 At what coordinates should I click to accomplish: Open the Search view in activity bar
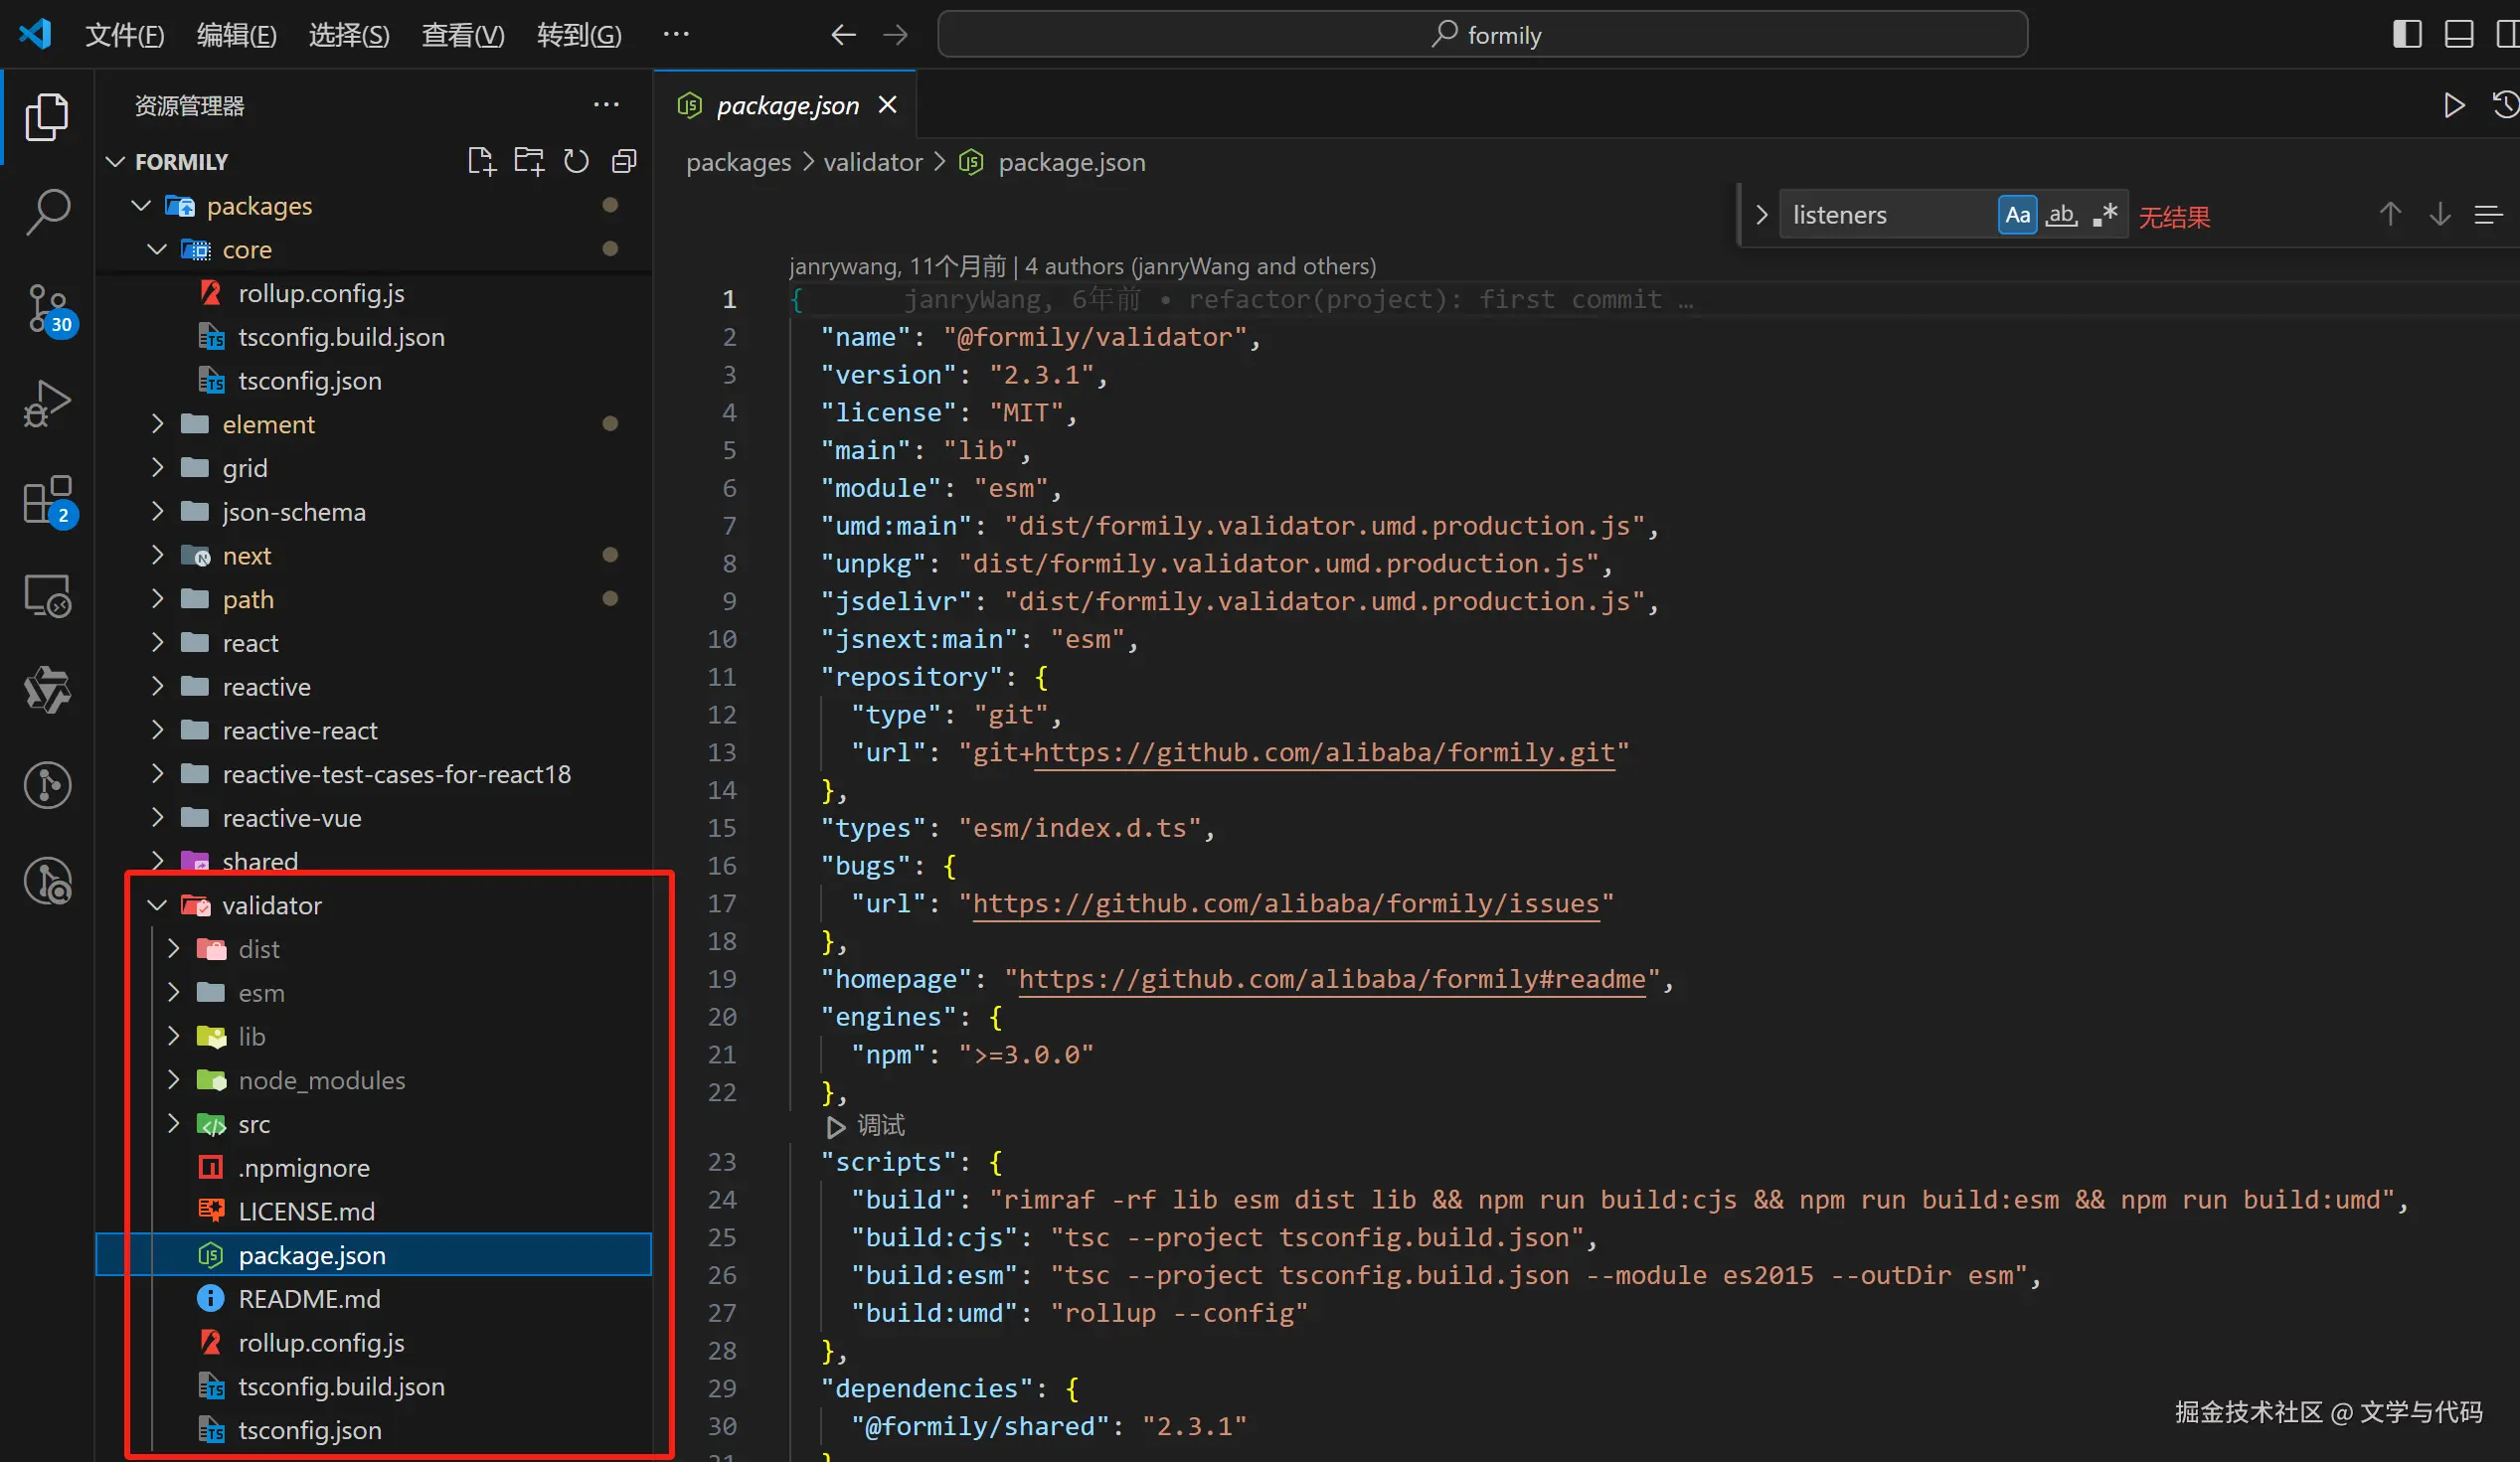(47, 212)
